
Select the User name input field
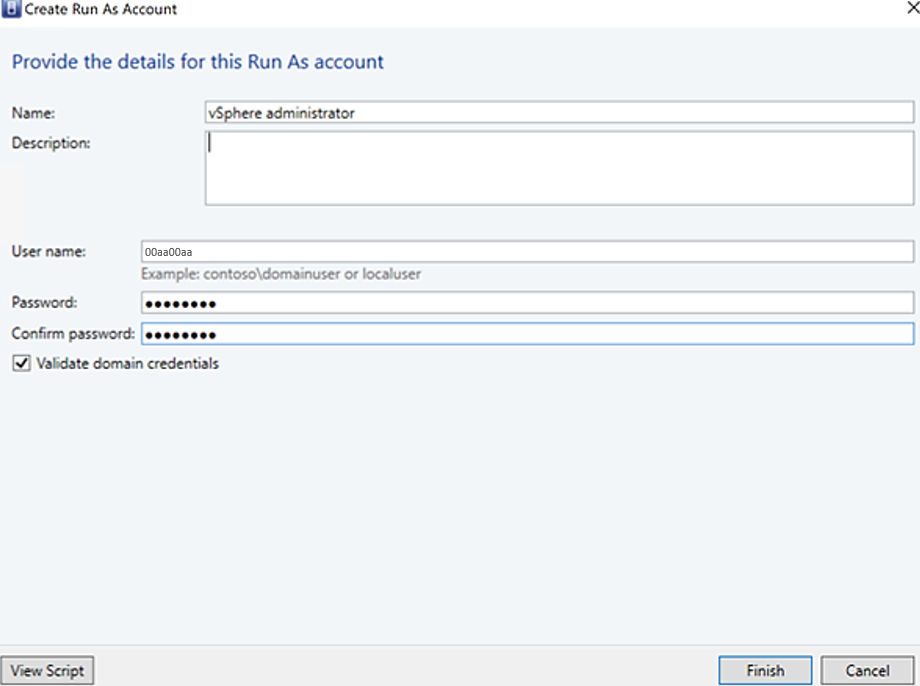point(527,252)
